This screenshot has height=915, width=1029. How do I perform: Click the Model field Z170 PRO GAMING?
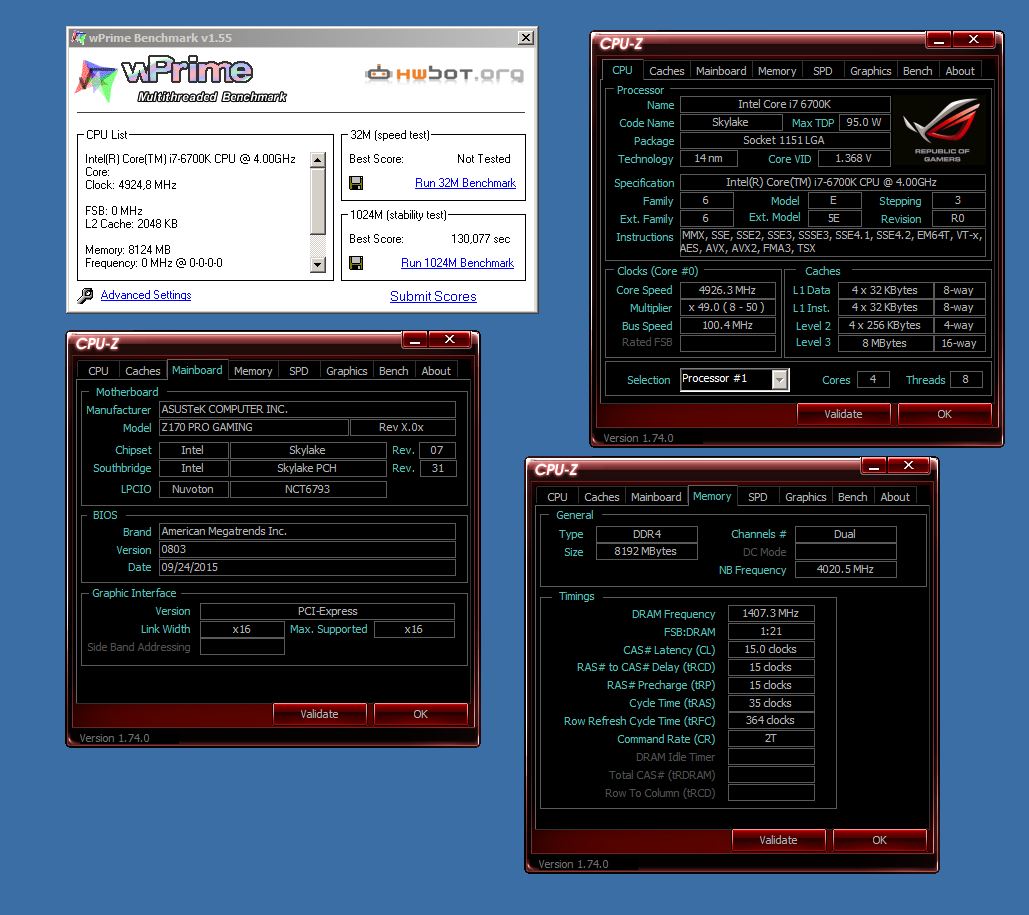coord(253,427)
